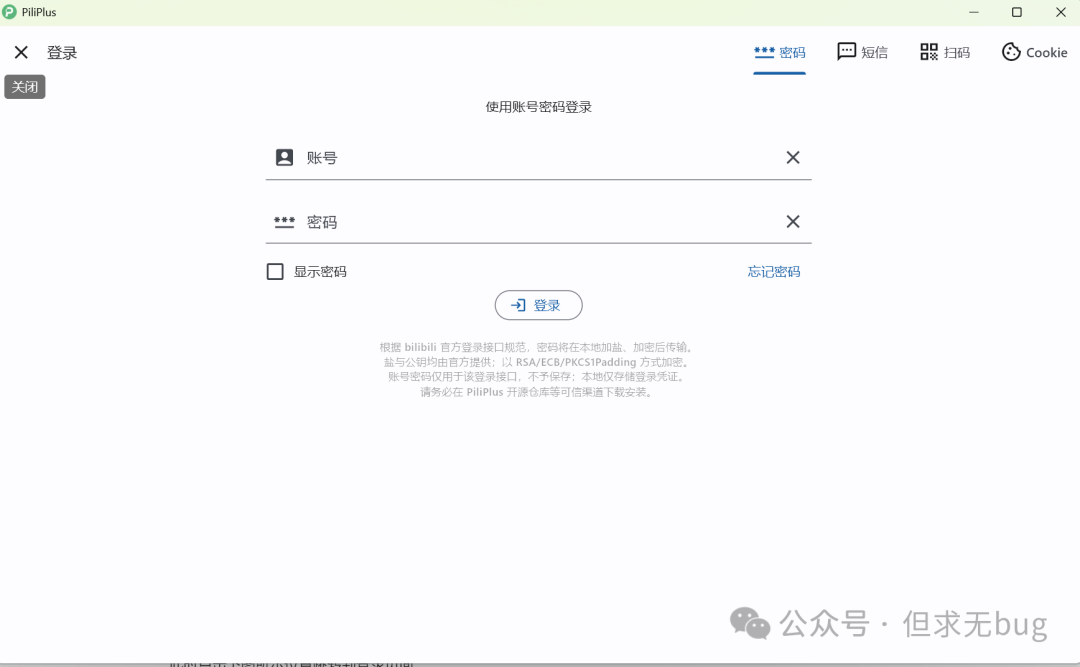This screenshot has height=667, width=1080.
Task: Focus the 账号 input field
Action: point(540,157)
